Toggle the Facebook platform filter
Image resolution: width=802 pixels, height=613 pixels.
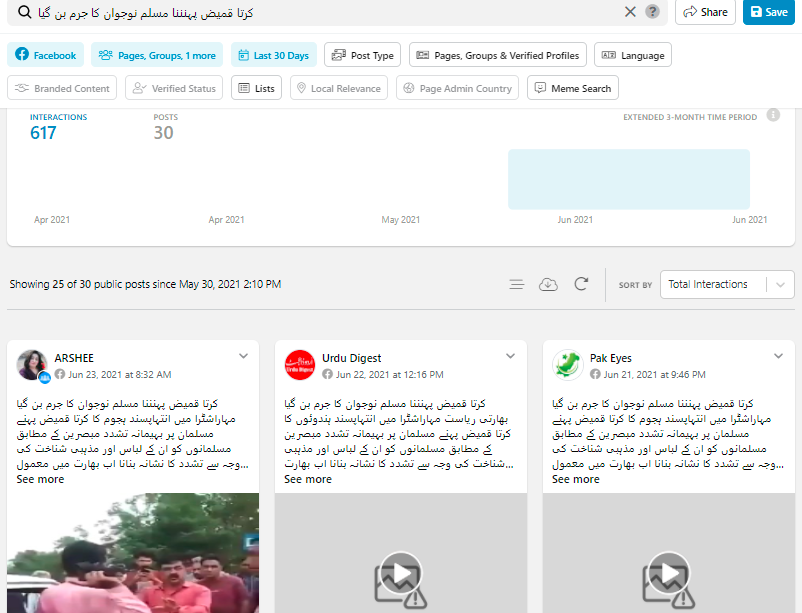46,55
